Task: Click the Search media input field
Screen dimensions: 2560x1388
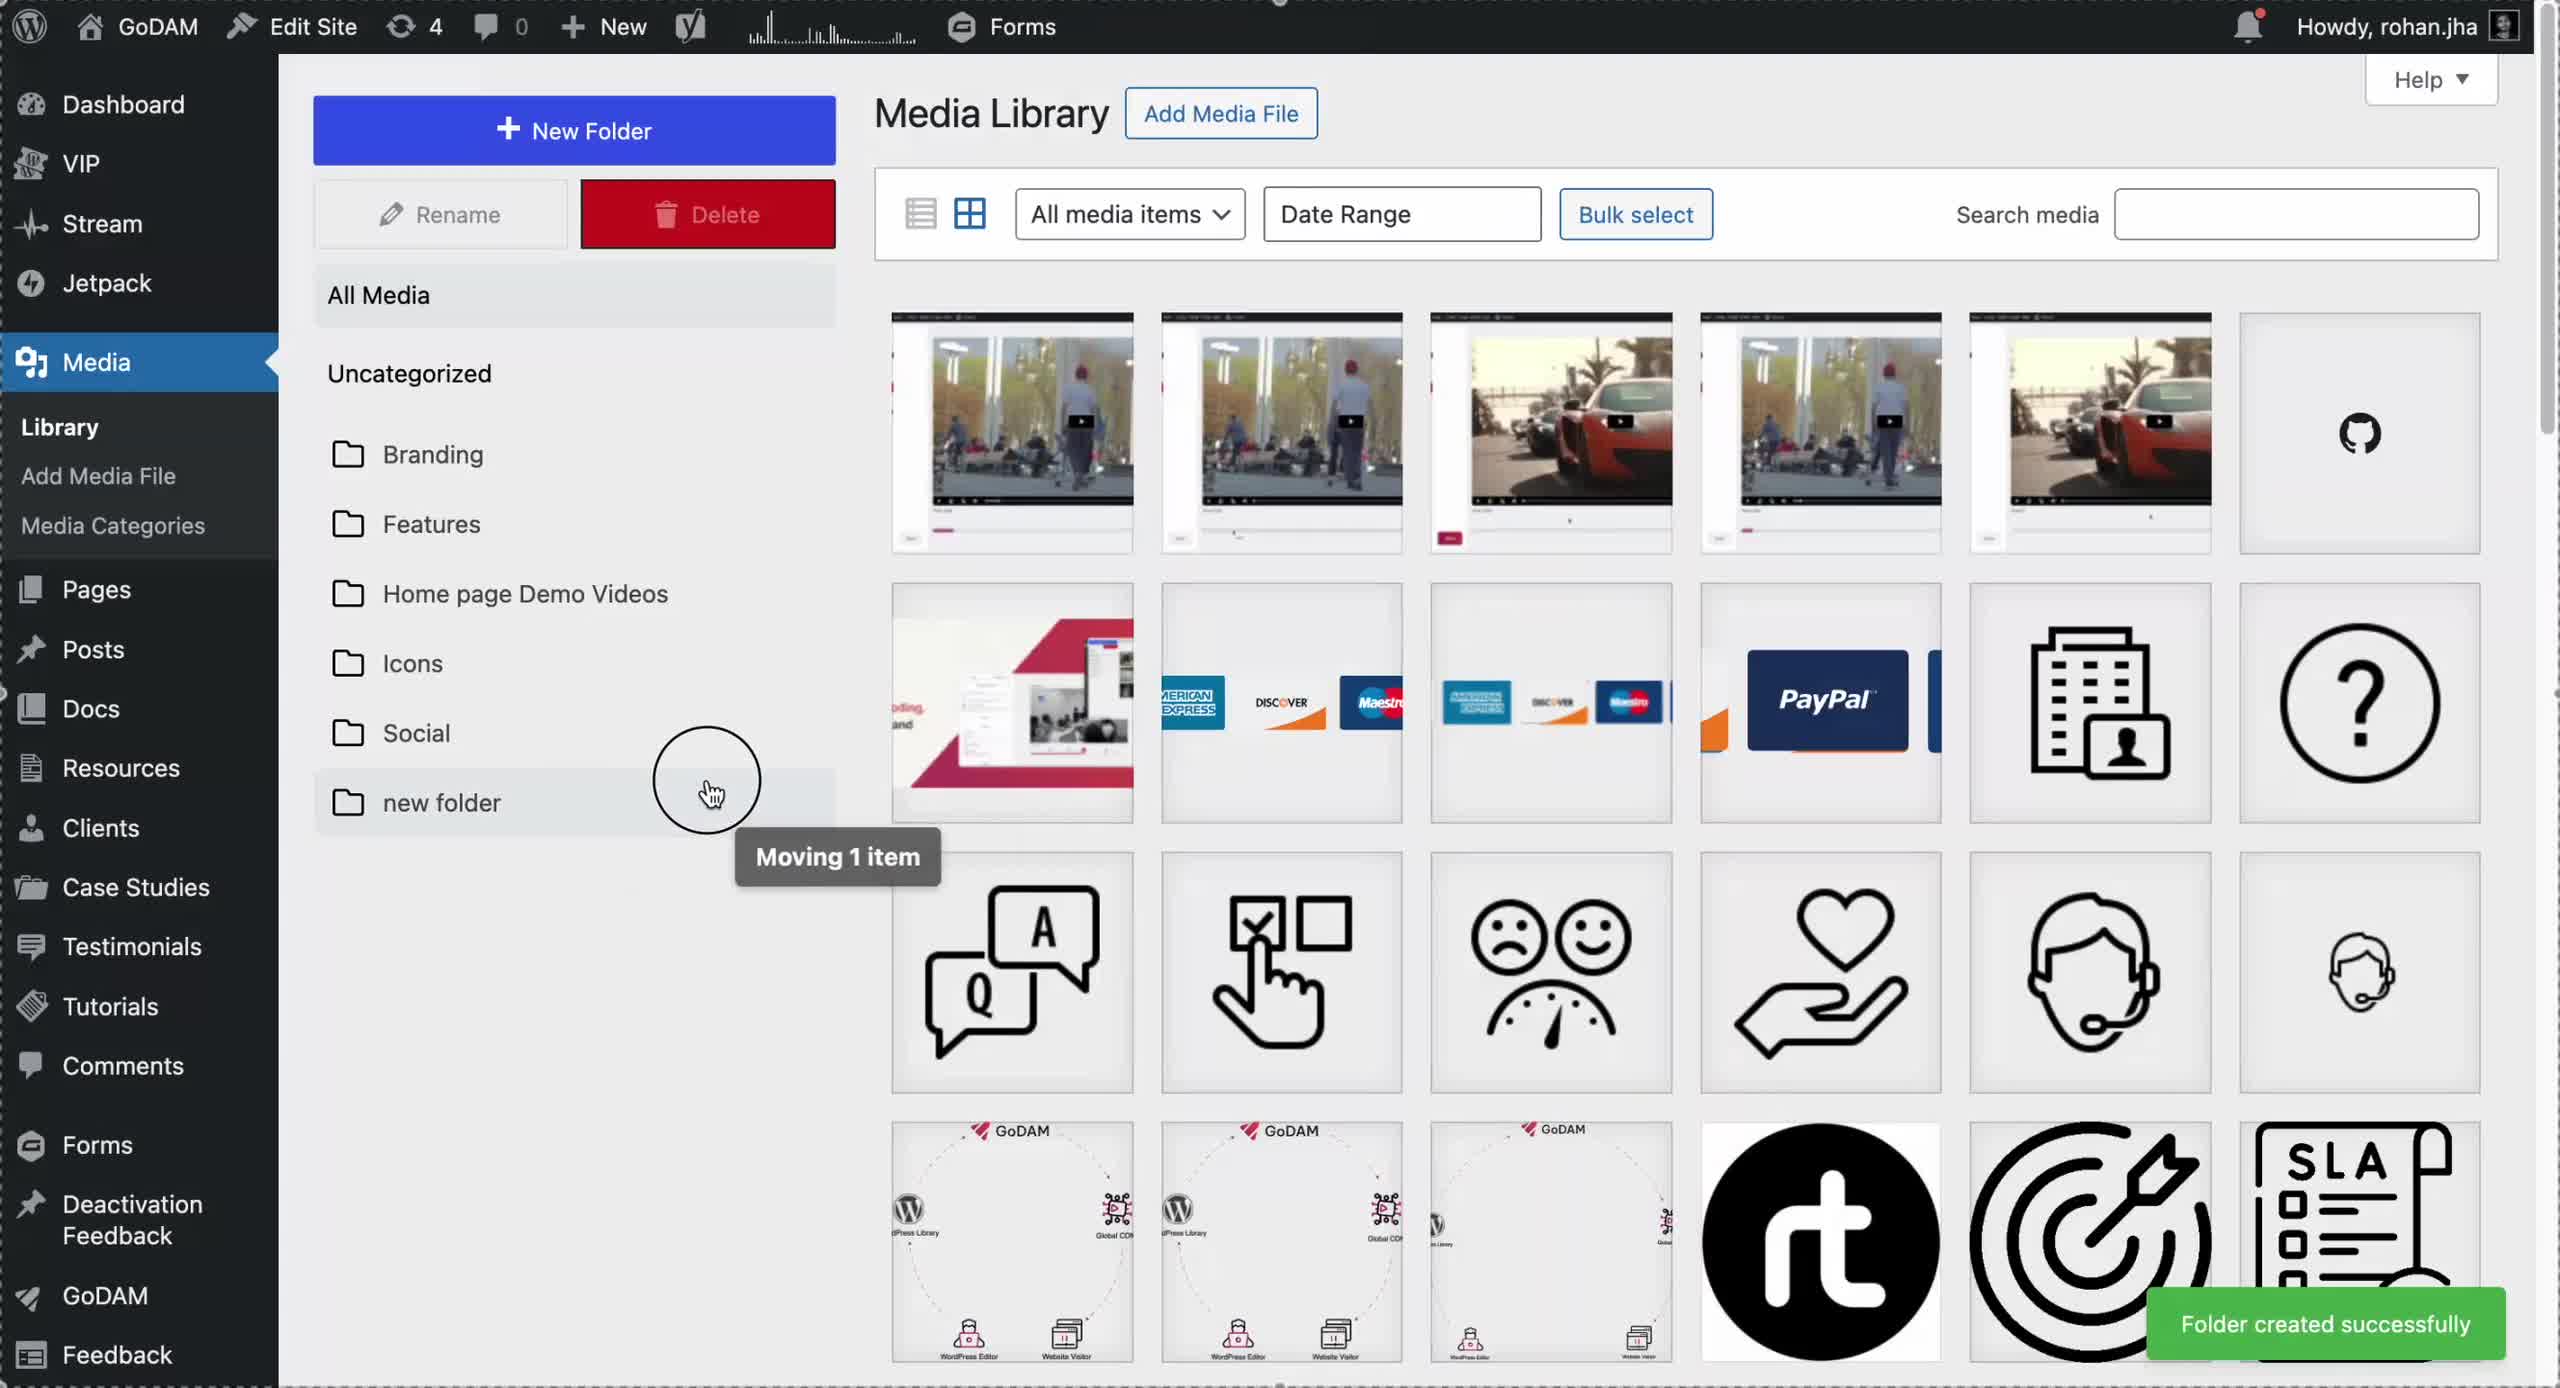Action: (2296, 214)
